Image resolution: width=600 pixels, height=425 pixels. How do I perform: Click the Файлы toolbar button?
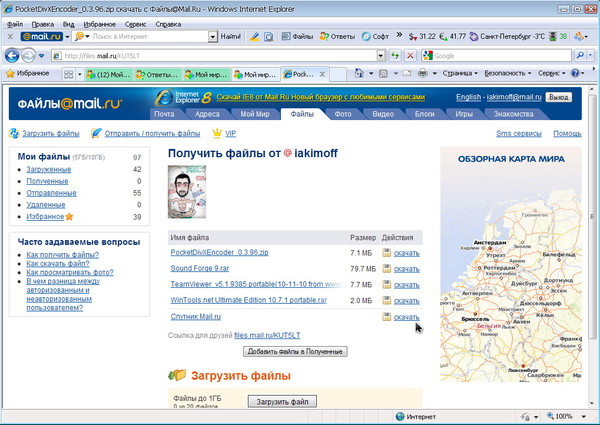pos(297,37)
